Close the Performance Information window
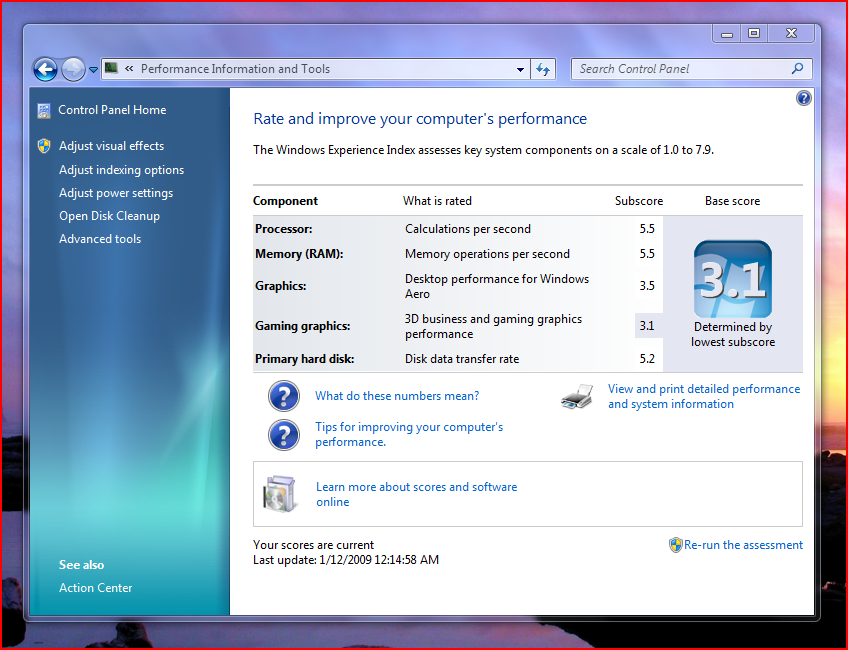Screen dimensions: 848x650 [x=791, y=34]
